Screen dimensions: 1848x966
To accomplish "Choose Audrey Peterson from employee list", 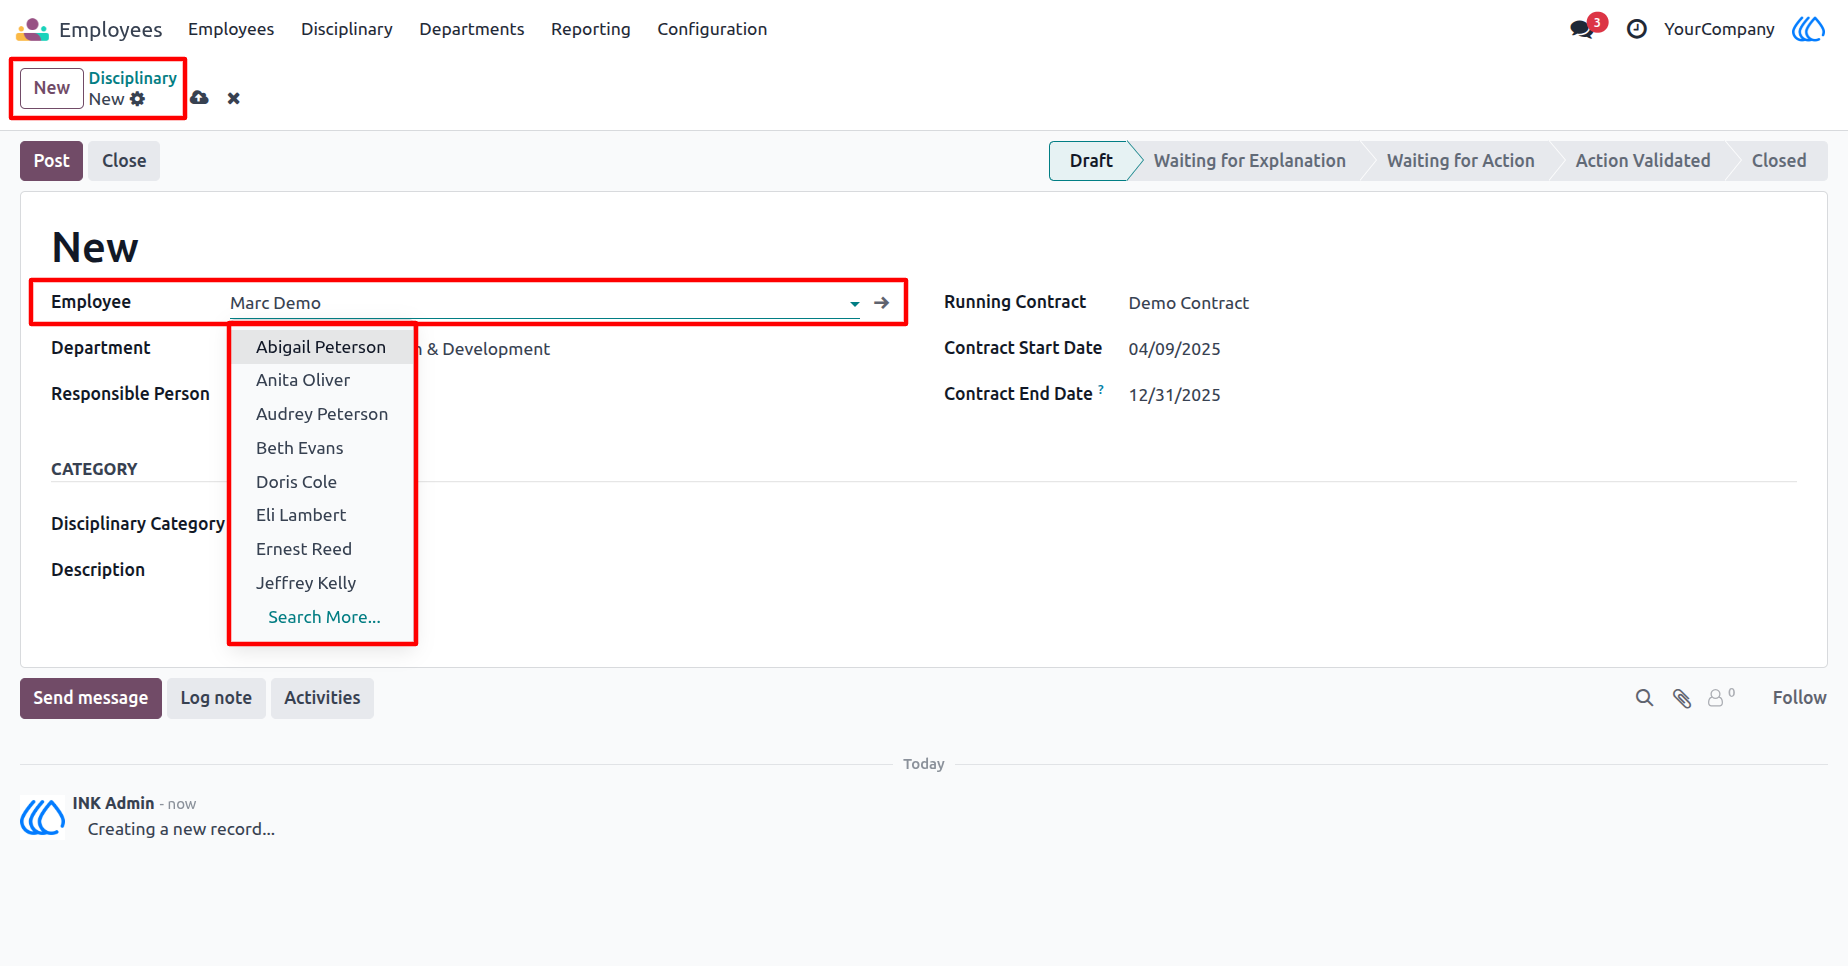I will point(322,414).
